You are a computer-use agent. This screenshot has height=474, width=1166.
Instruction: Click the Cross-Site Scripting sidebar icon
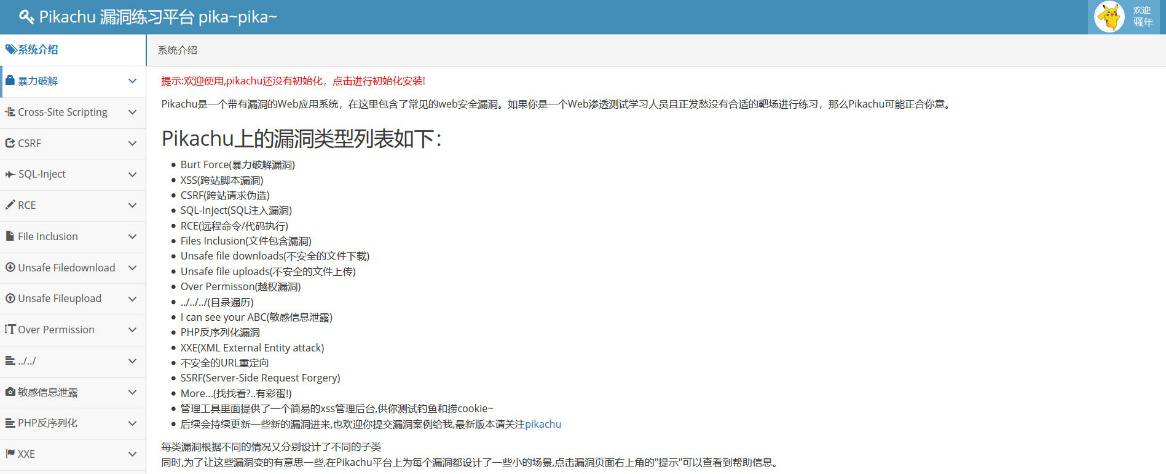click(10, 112)
